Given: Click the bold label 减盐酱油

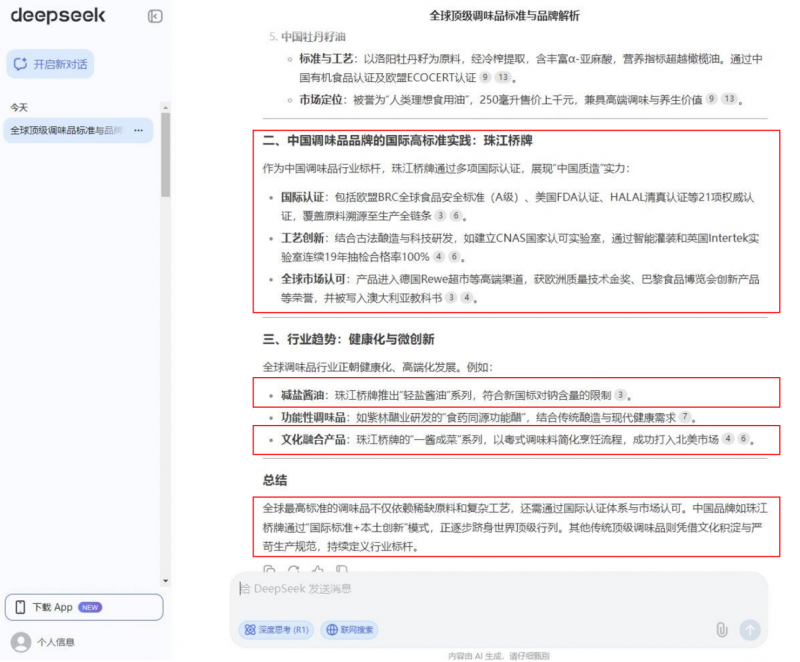Looking at the screenshot, I should [x=302, y=395].
